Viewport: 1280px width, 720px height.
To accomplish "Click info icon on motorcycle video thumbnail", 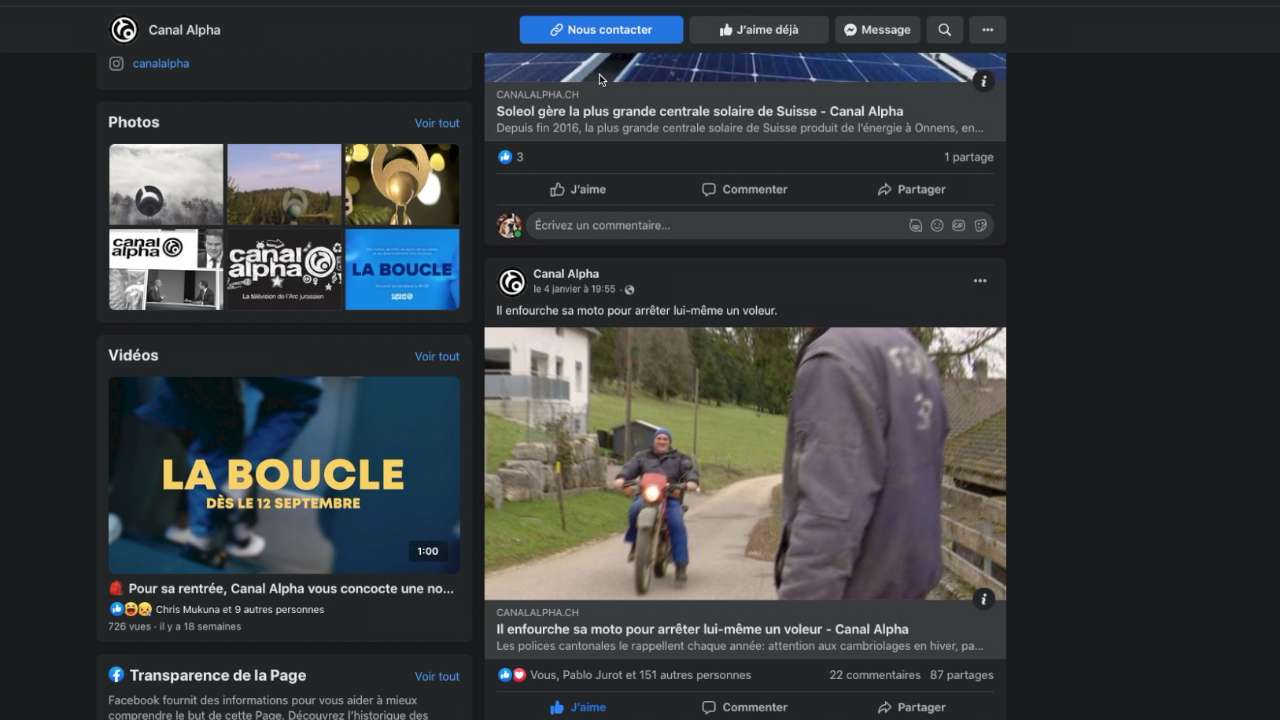I will click(x=984, y=599).
